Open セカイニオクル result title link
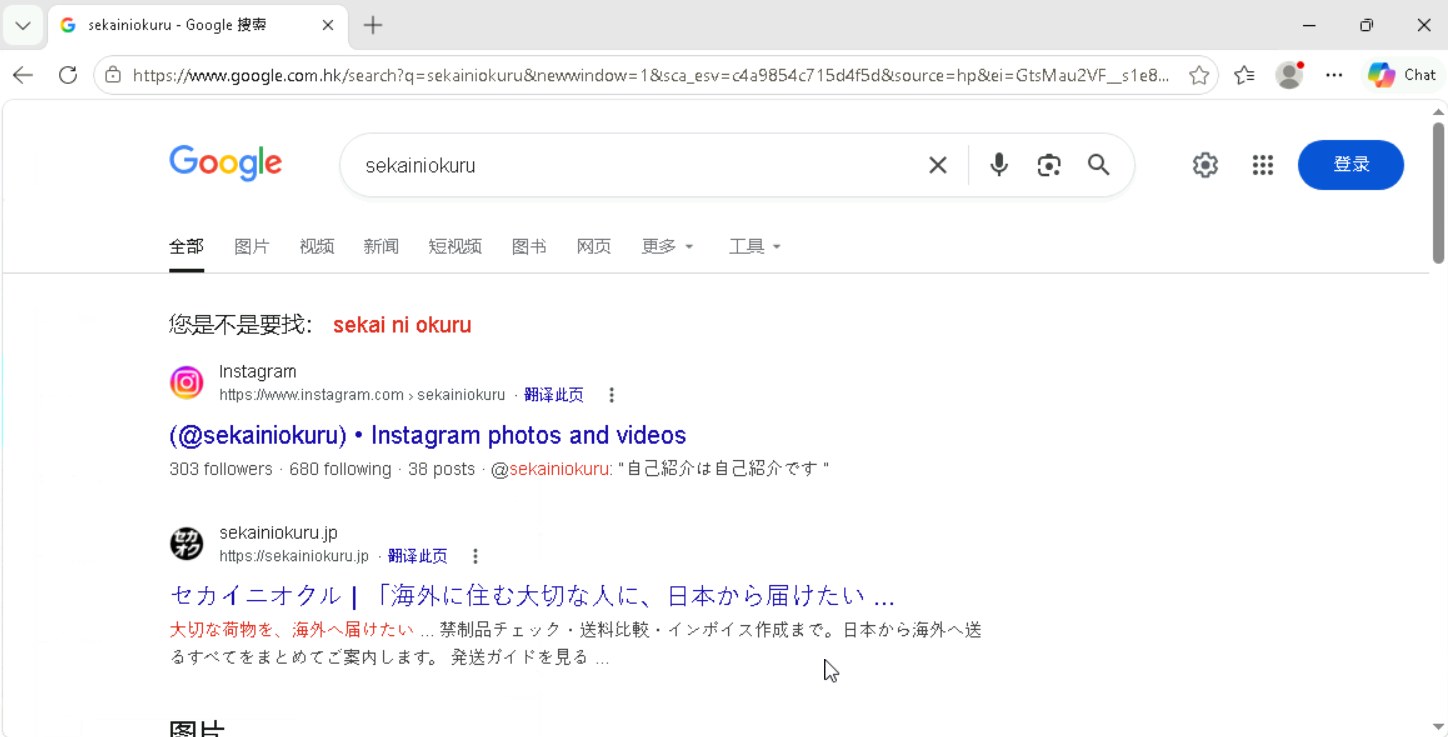1448x737 pixels. (532, 597)
